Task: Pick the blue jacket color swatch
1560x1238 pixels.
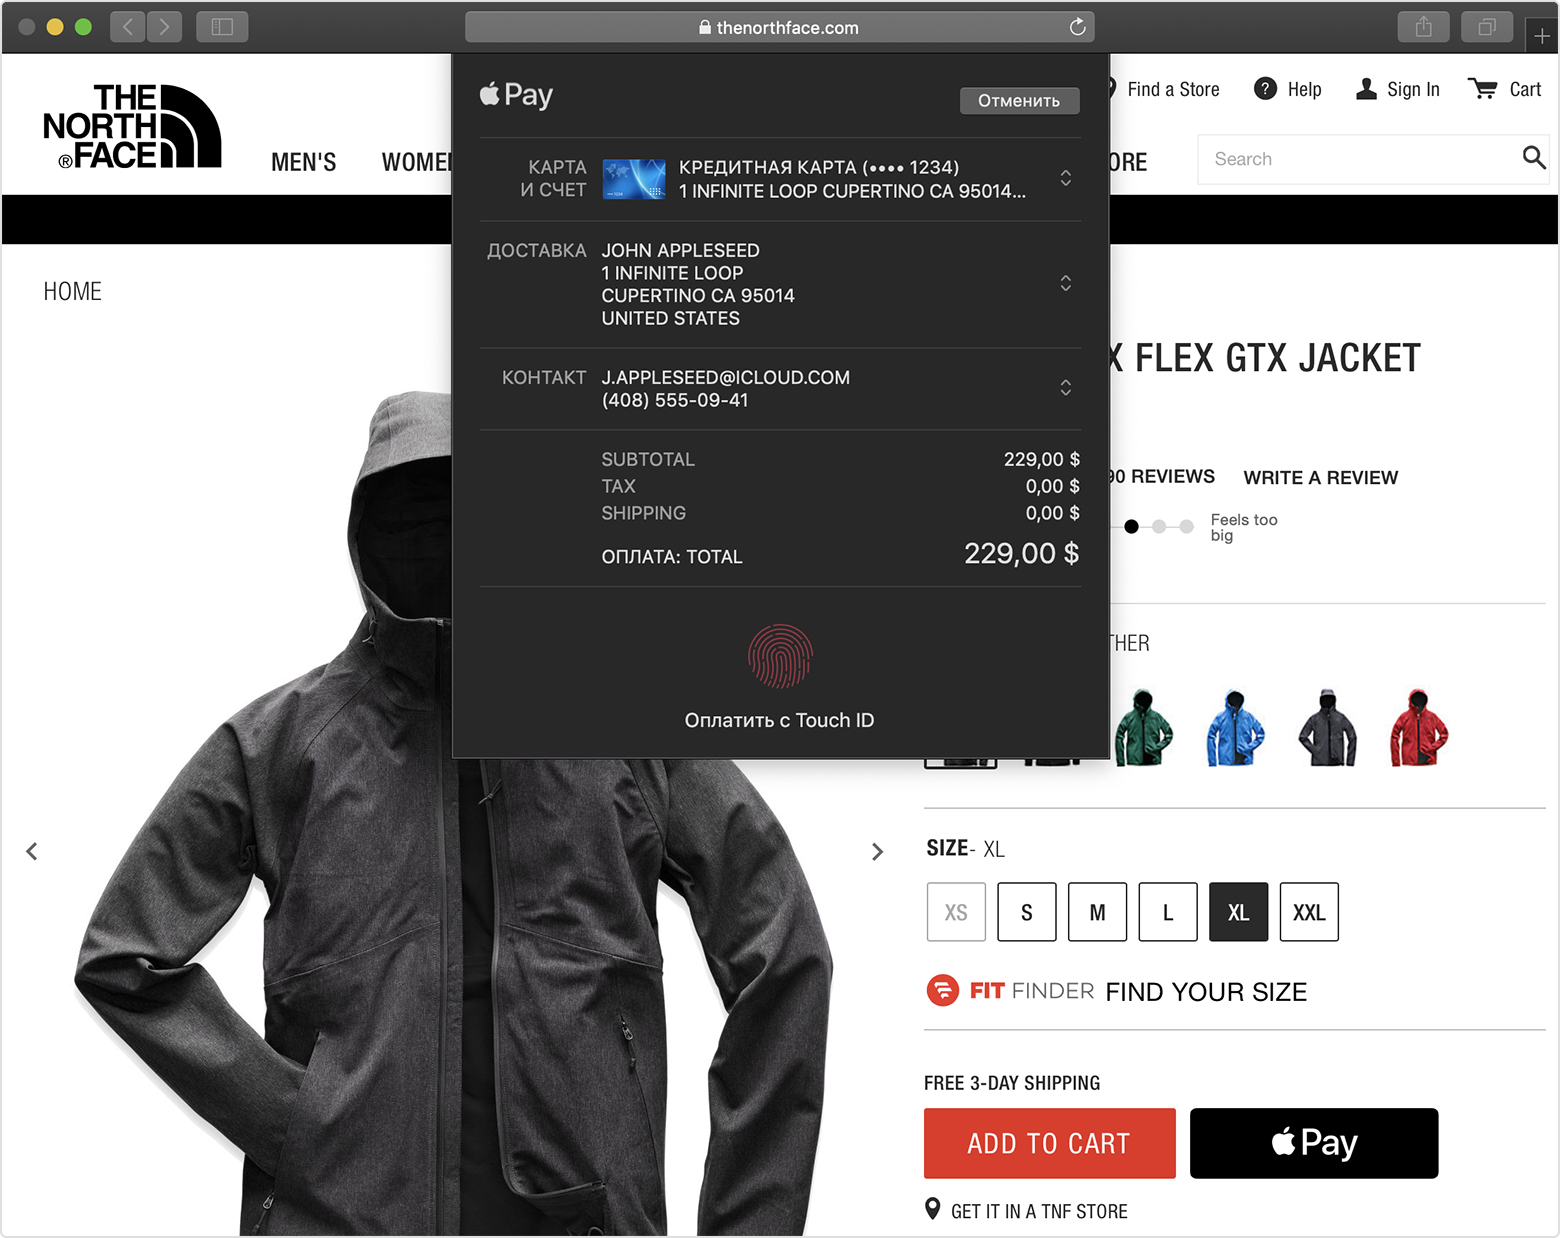Action: point(1235,728)
